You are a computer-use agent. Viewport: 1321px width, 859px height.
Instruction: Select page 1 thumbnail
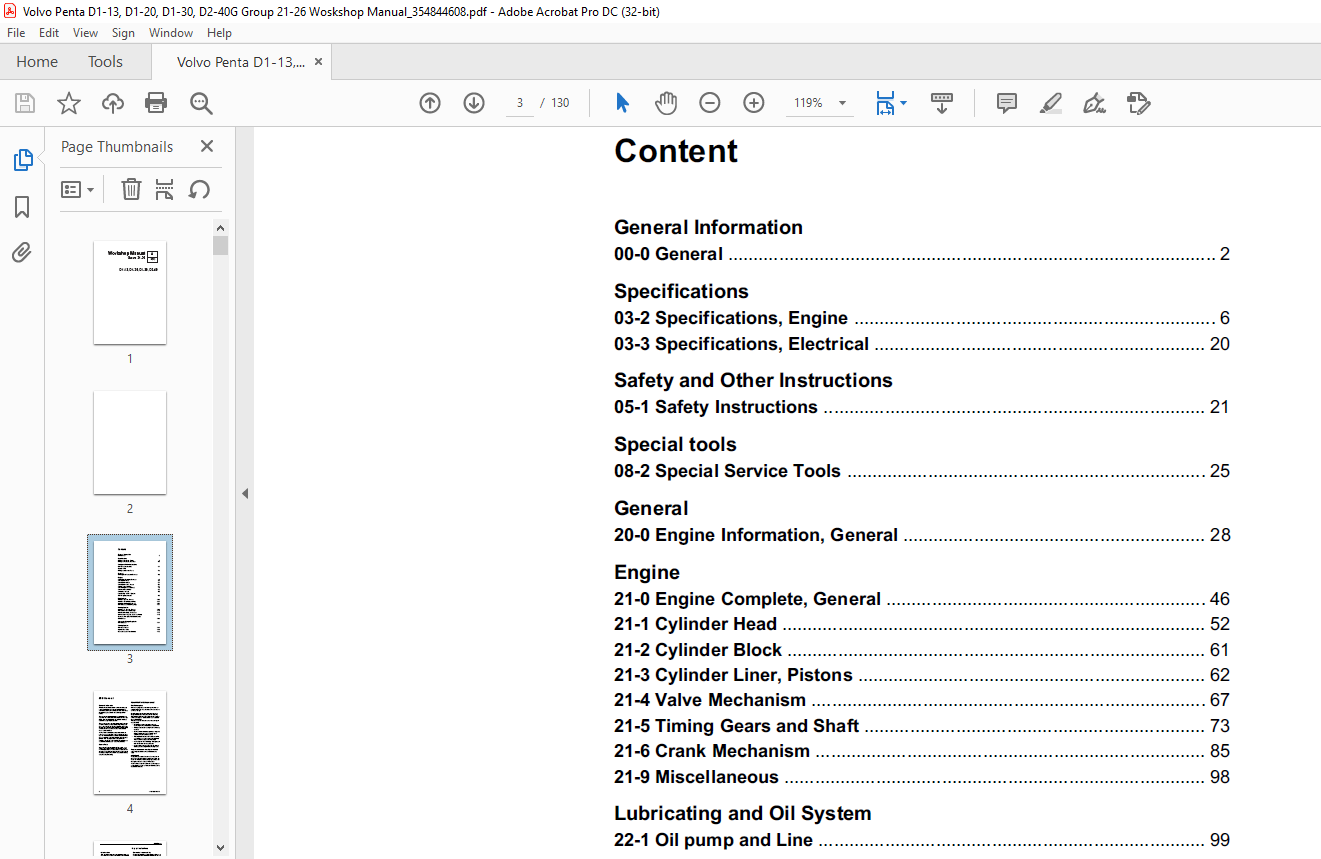(x=130, y=292)
